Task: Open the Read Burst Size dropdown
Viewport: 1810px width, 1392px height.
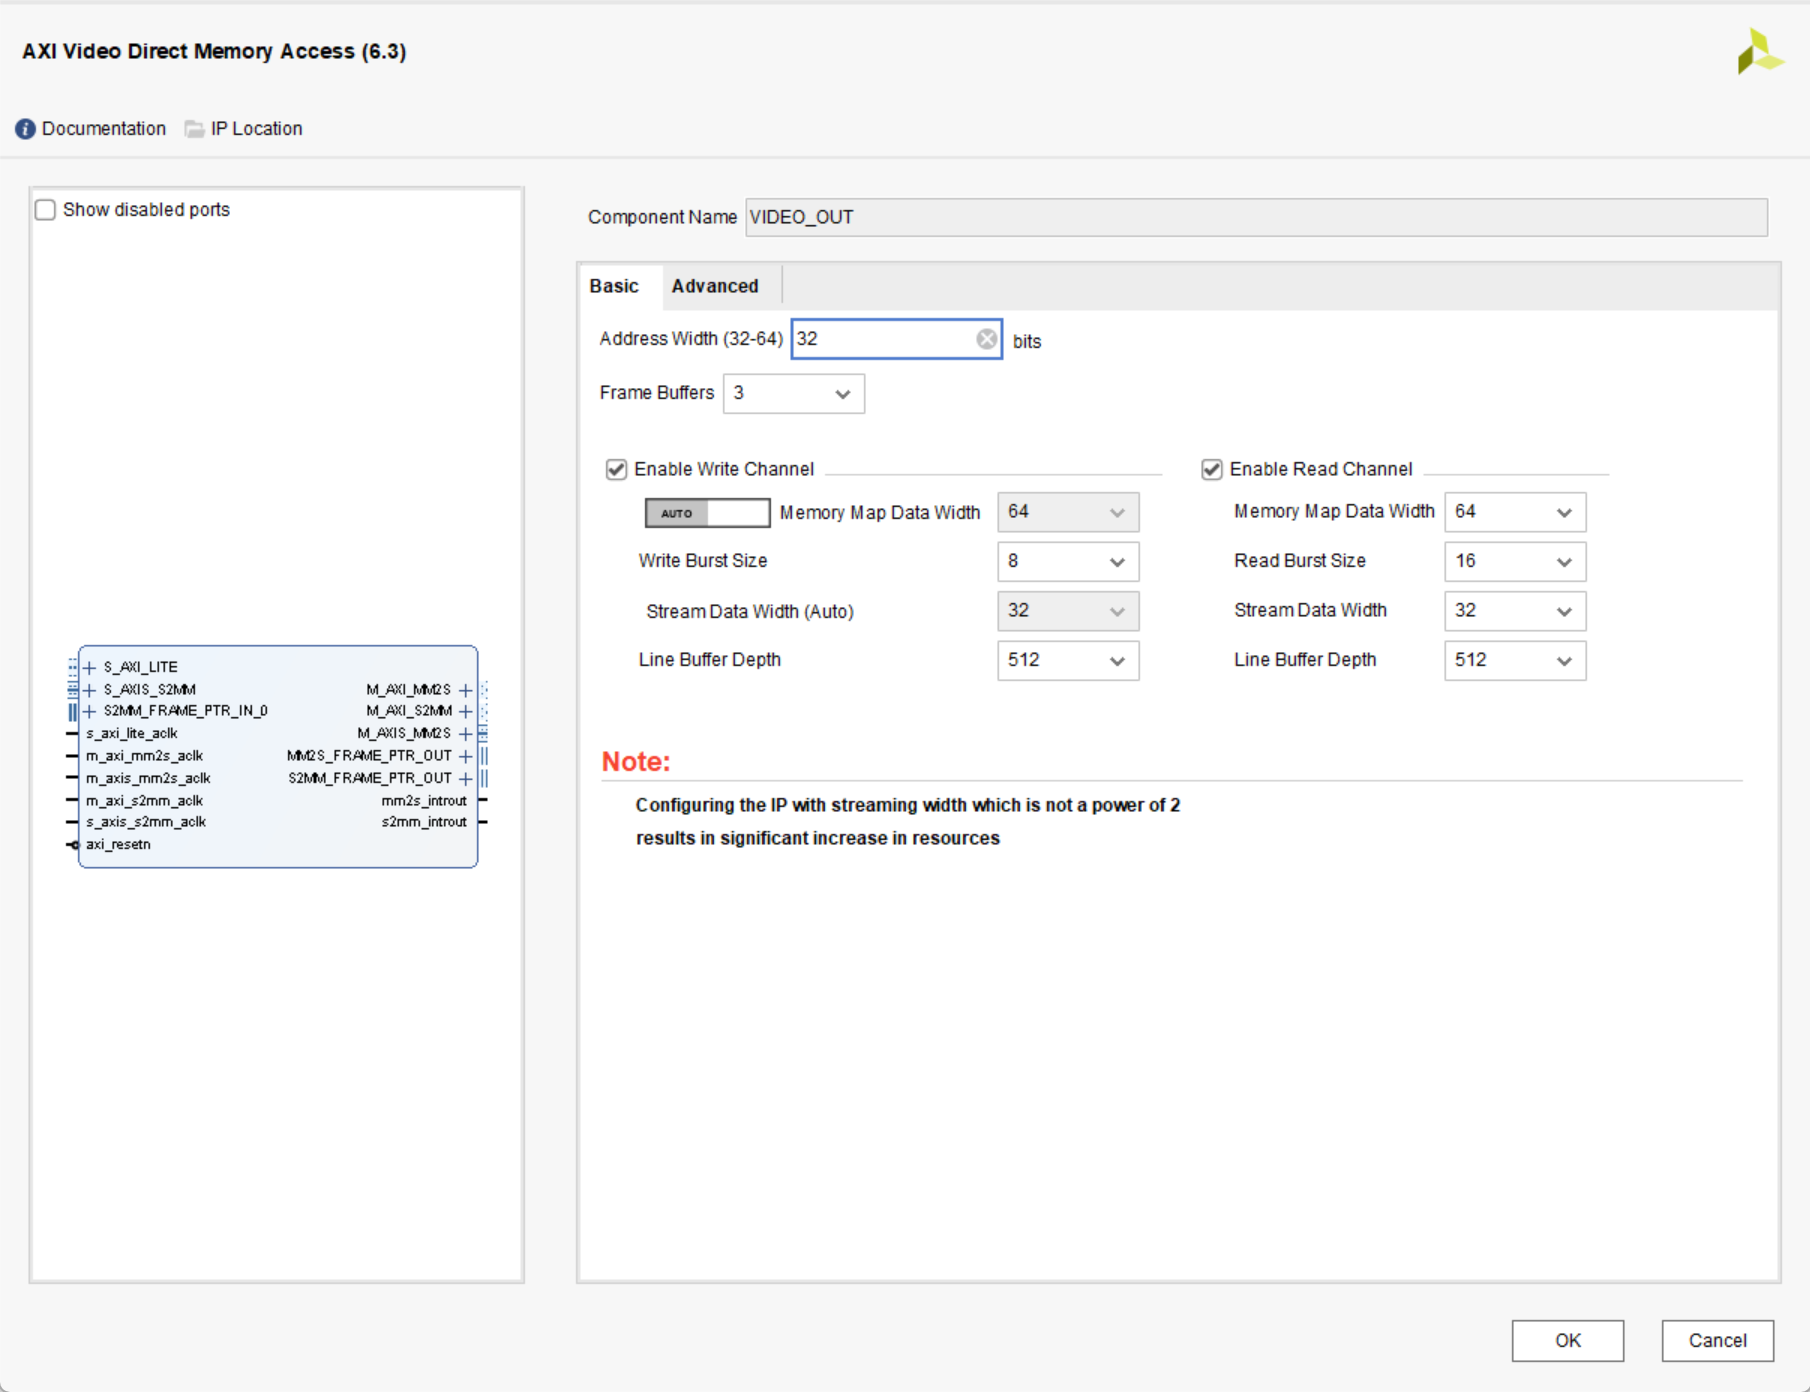Action: 1514,561
